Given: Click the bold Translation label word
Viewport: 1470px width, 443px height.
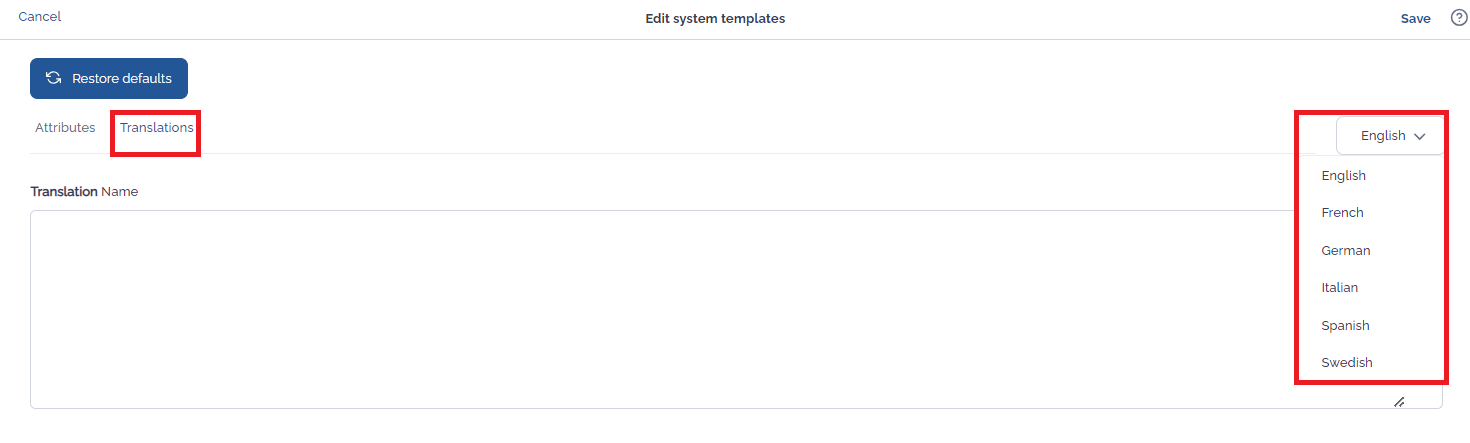Looking at the screenshot, I should point(64,191).
